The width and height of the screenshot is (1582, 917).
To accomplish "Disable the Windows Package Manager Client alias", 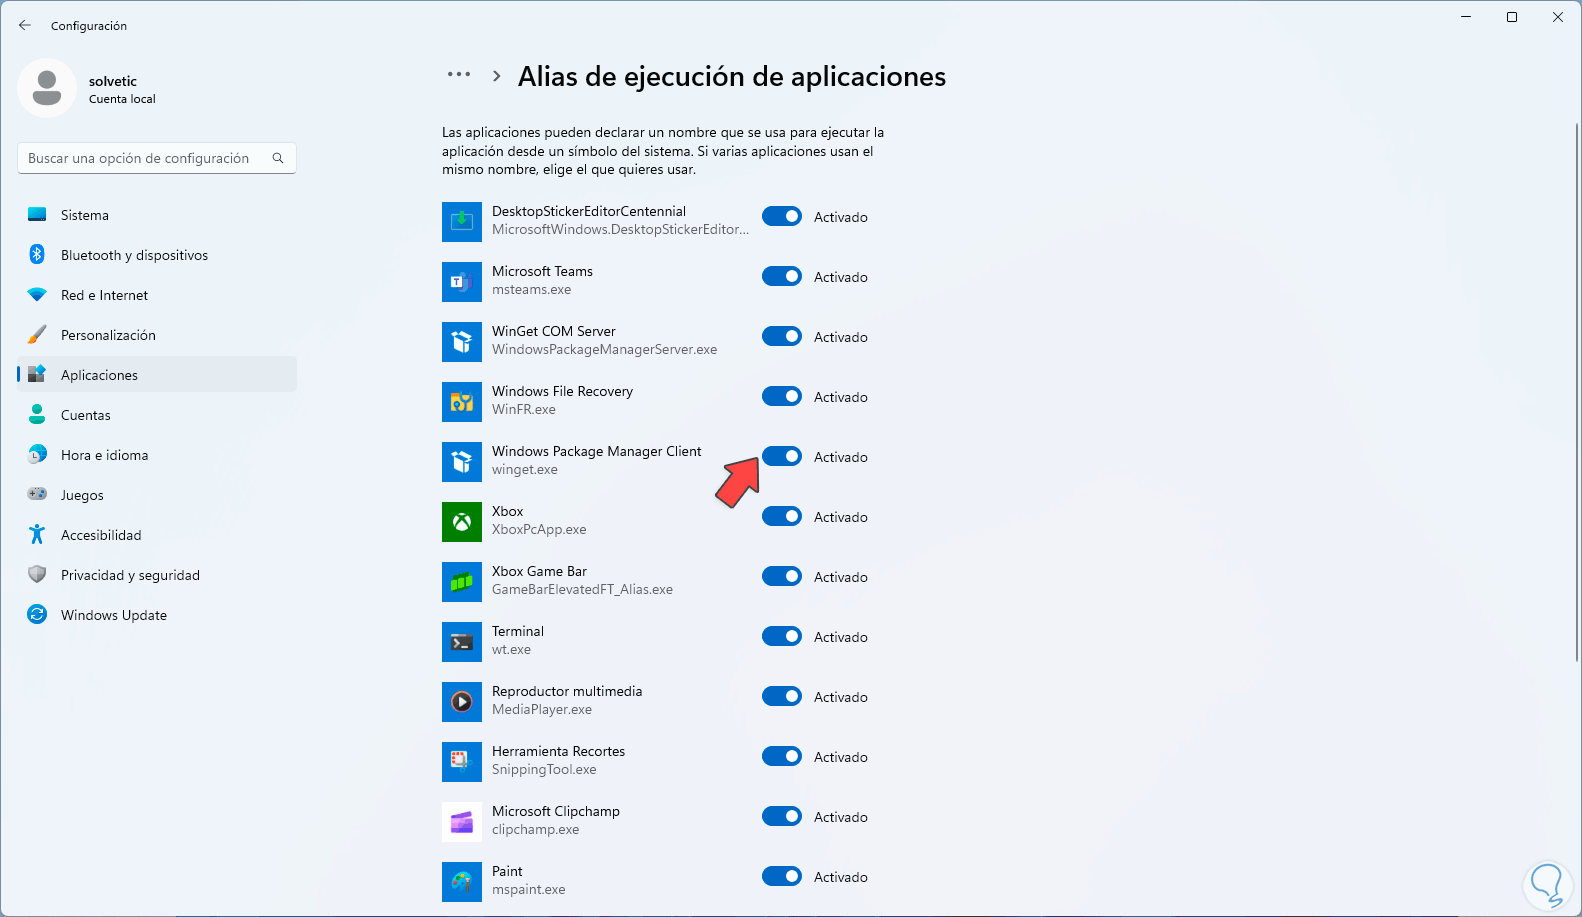I will point(782,457).
